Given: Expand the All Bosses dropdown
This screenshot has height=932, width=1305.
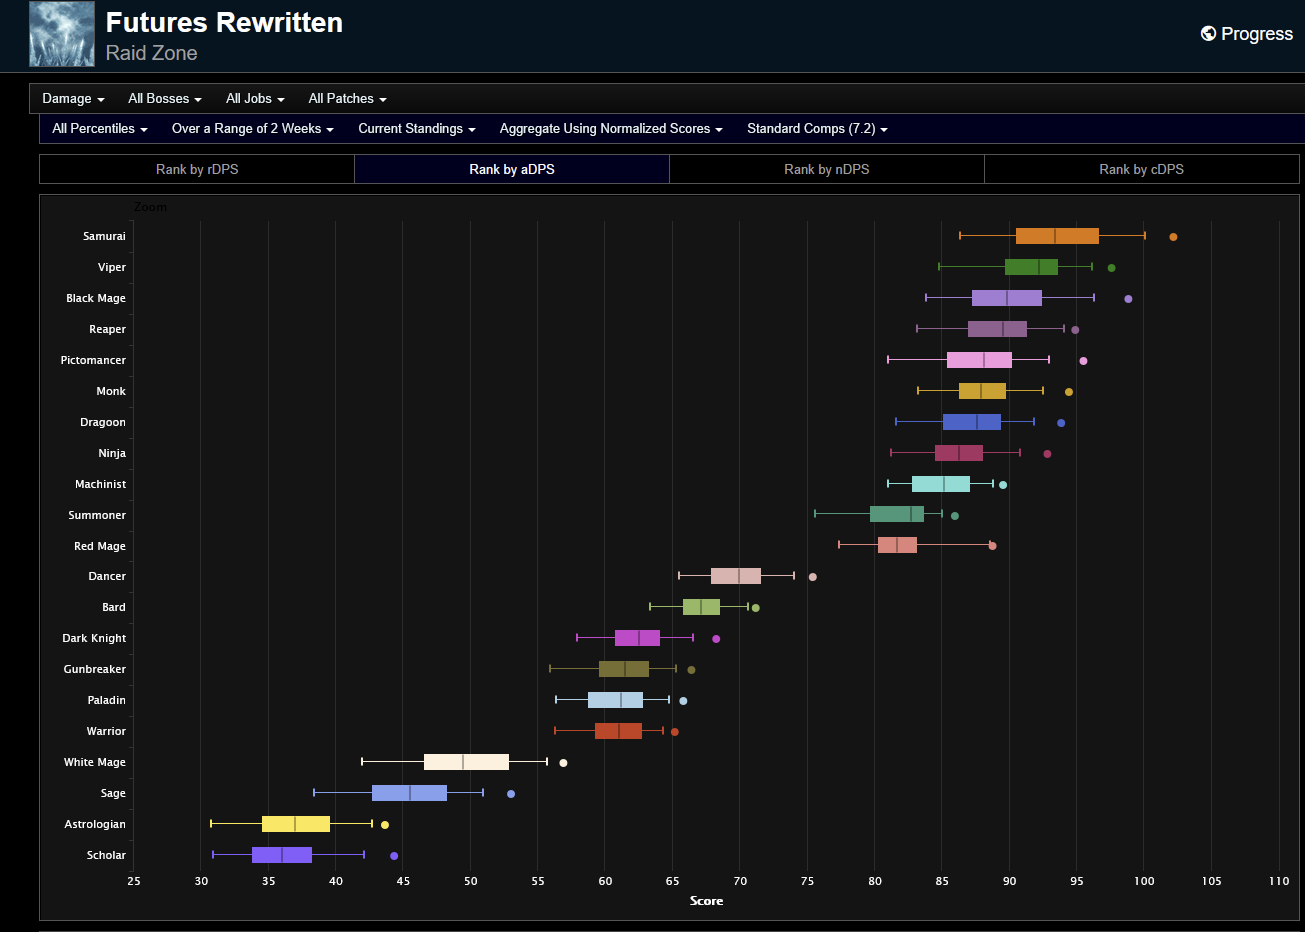Looking at the screenshot, I should point(165,98).
